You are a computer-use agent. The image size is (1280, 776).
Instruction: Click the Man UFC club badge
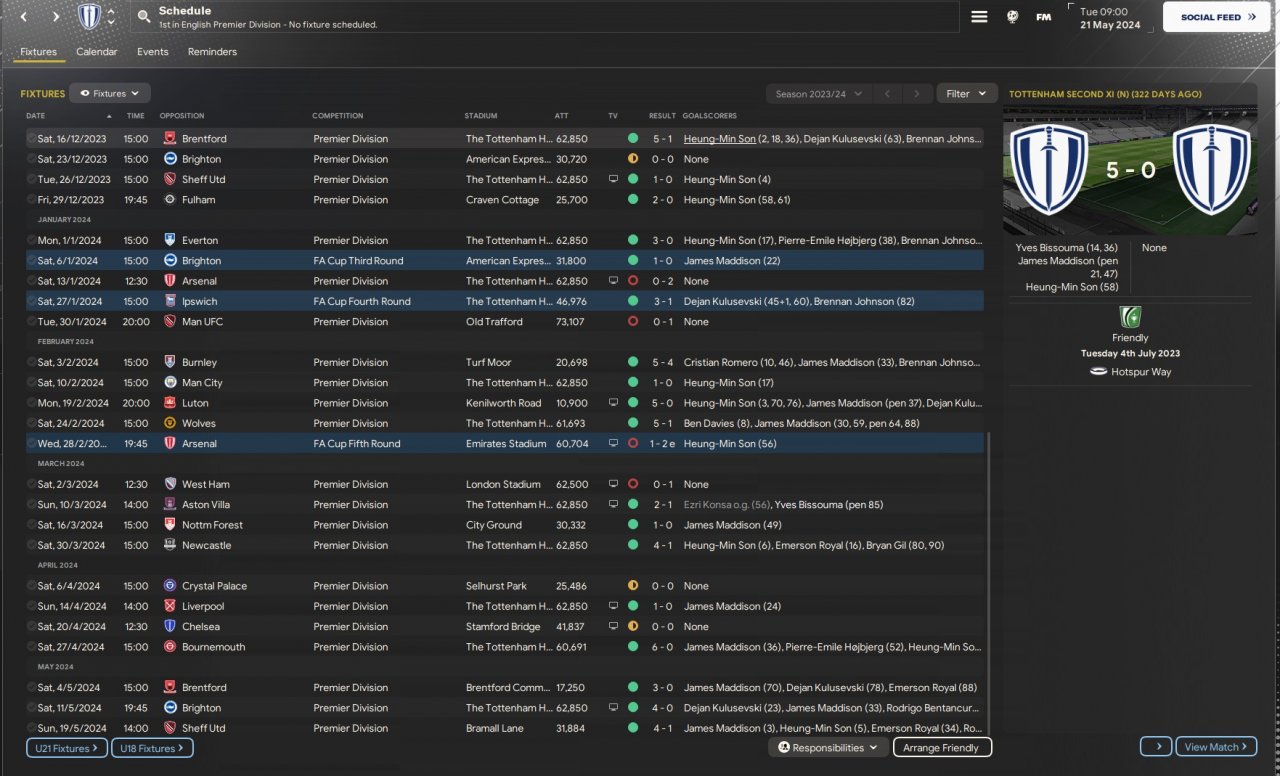(x=170, y=322)
